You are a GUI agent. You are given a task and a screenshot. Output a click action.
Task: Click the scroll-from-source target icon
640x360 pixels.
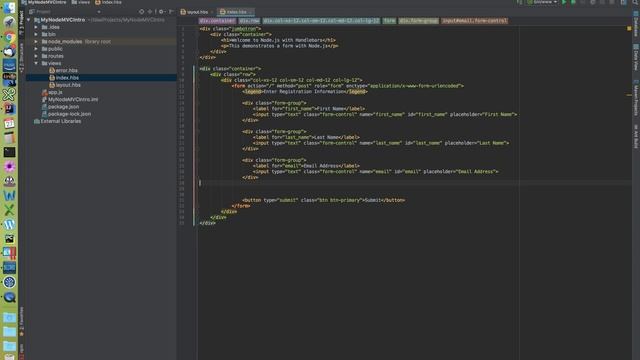pos(141,12)
